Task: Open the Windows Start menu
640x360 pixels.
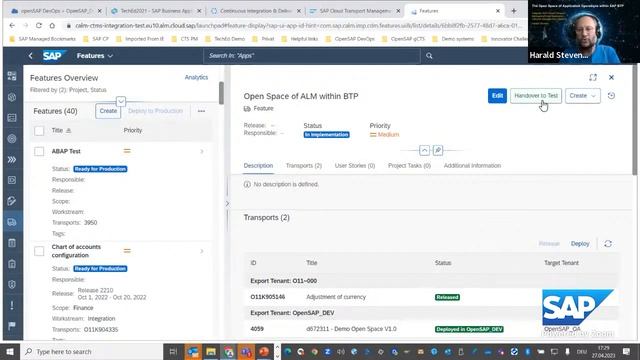Action: point(9,351)
